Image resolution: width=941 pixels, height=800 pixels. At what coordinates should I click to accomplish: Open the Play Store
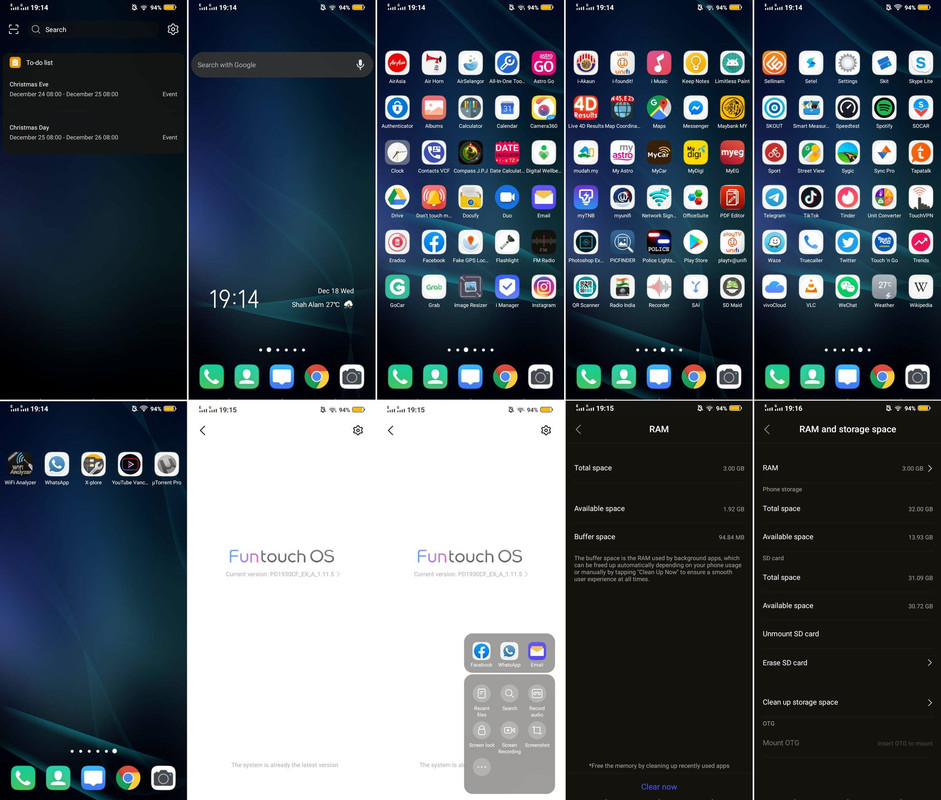click(696, 242)
